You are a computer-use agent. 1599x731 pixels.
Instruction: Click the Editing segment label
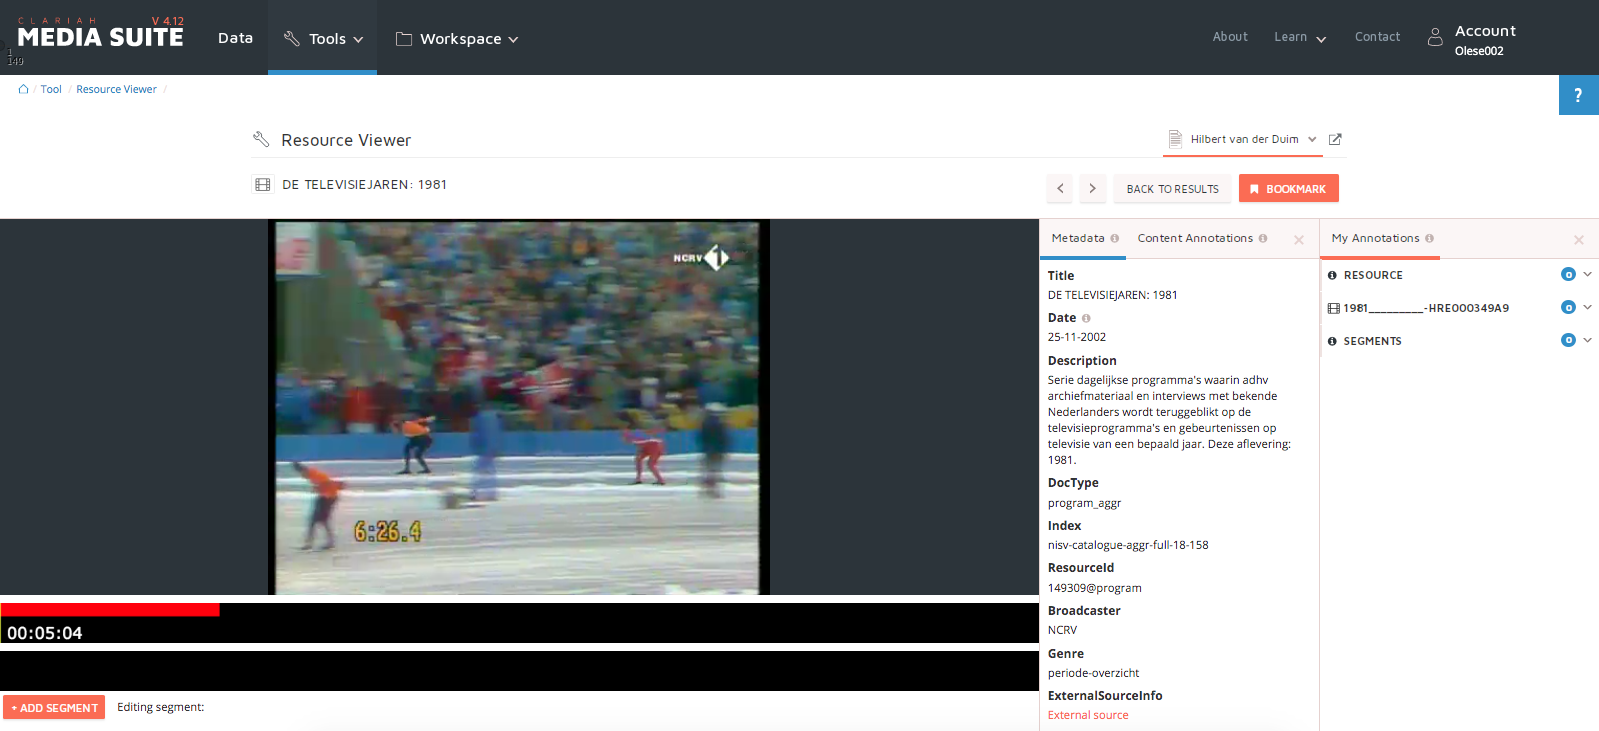click(160, 707)
